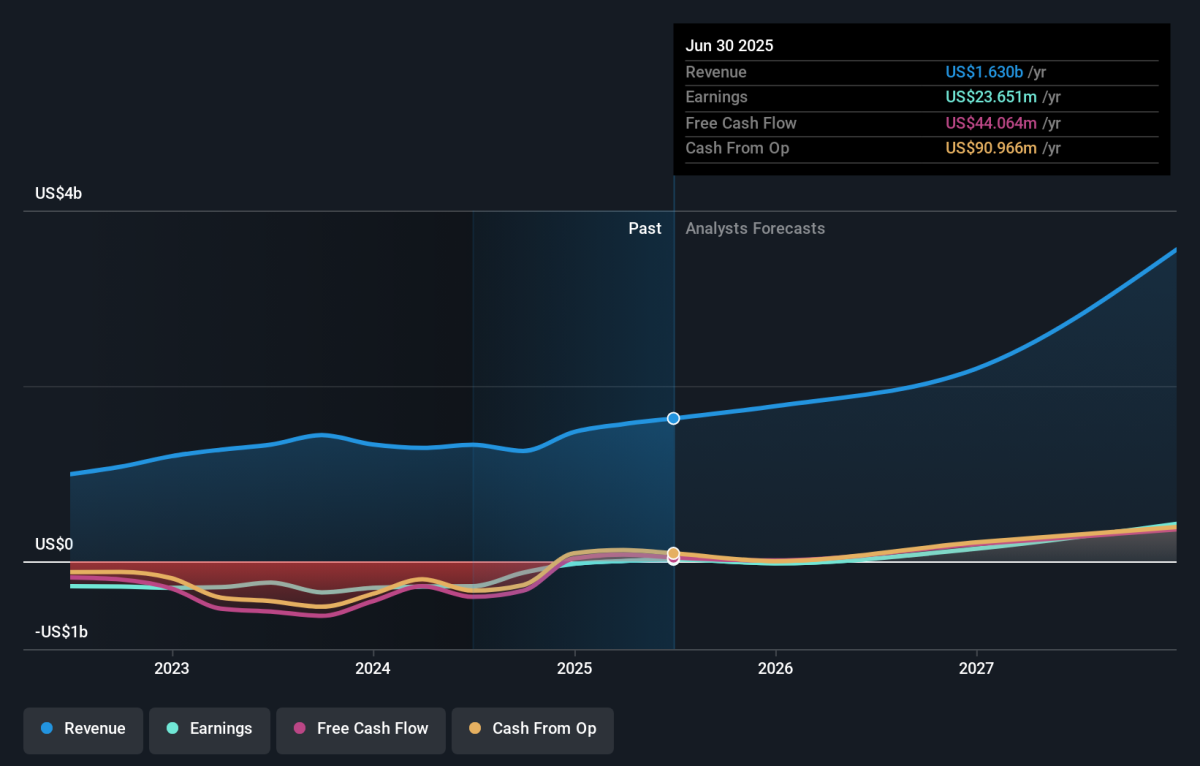Toggle the Cash From Op legend button
The width and height of the screenshot is (1200, 766).
[532, 729]
